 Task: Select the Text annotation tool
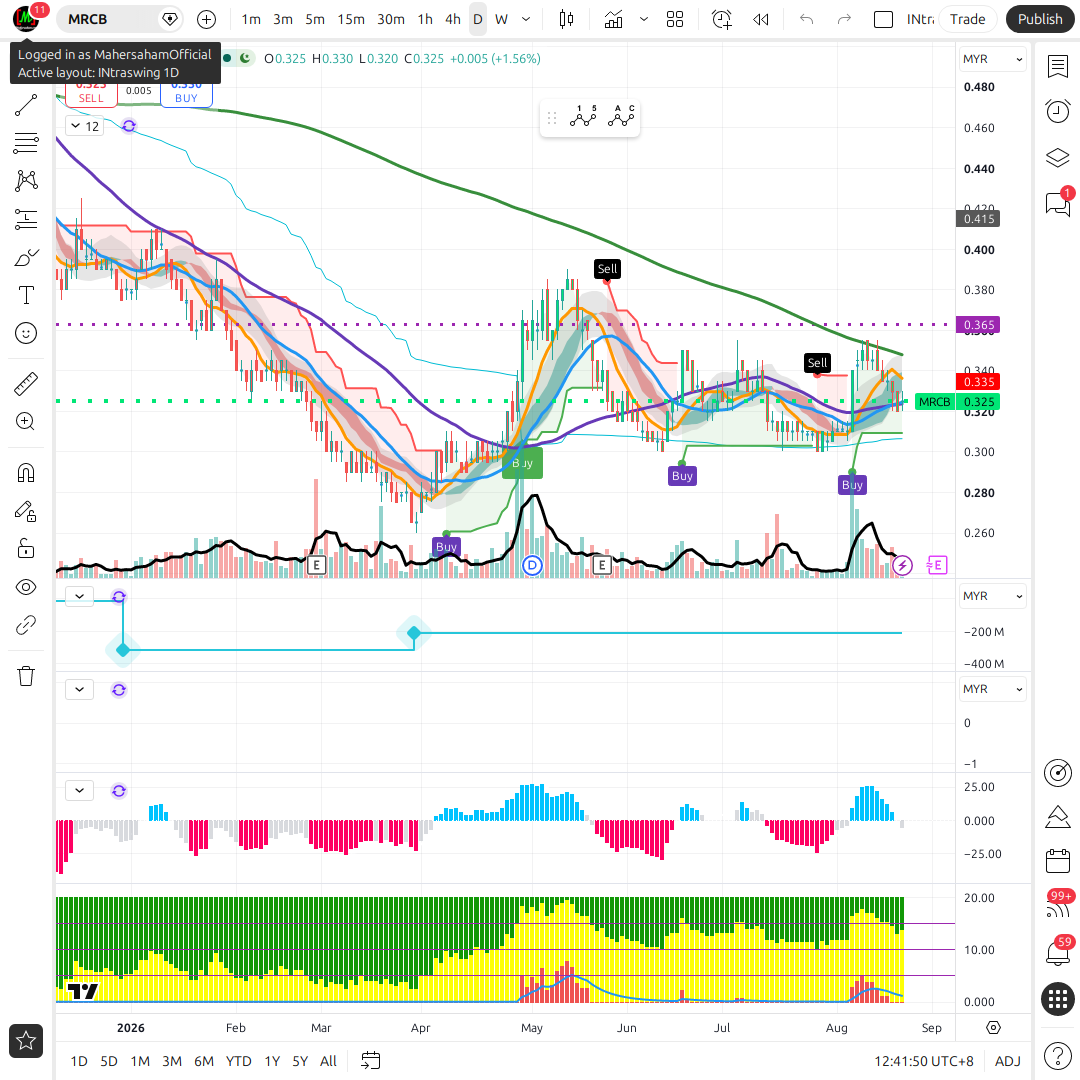pyautogui.click(x=26, y=295)
